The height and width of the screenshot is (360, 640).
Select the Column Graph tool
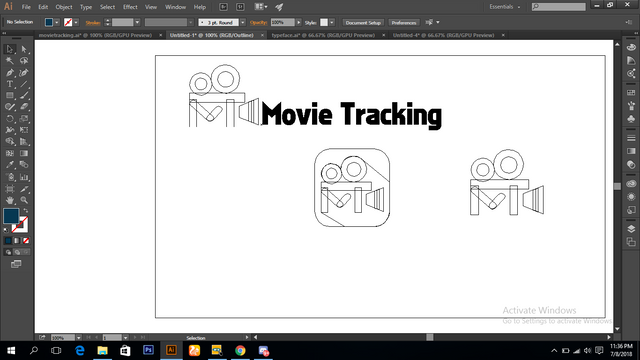24,177
